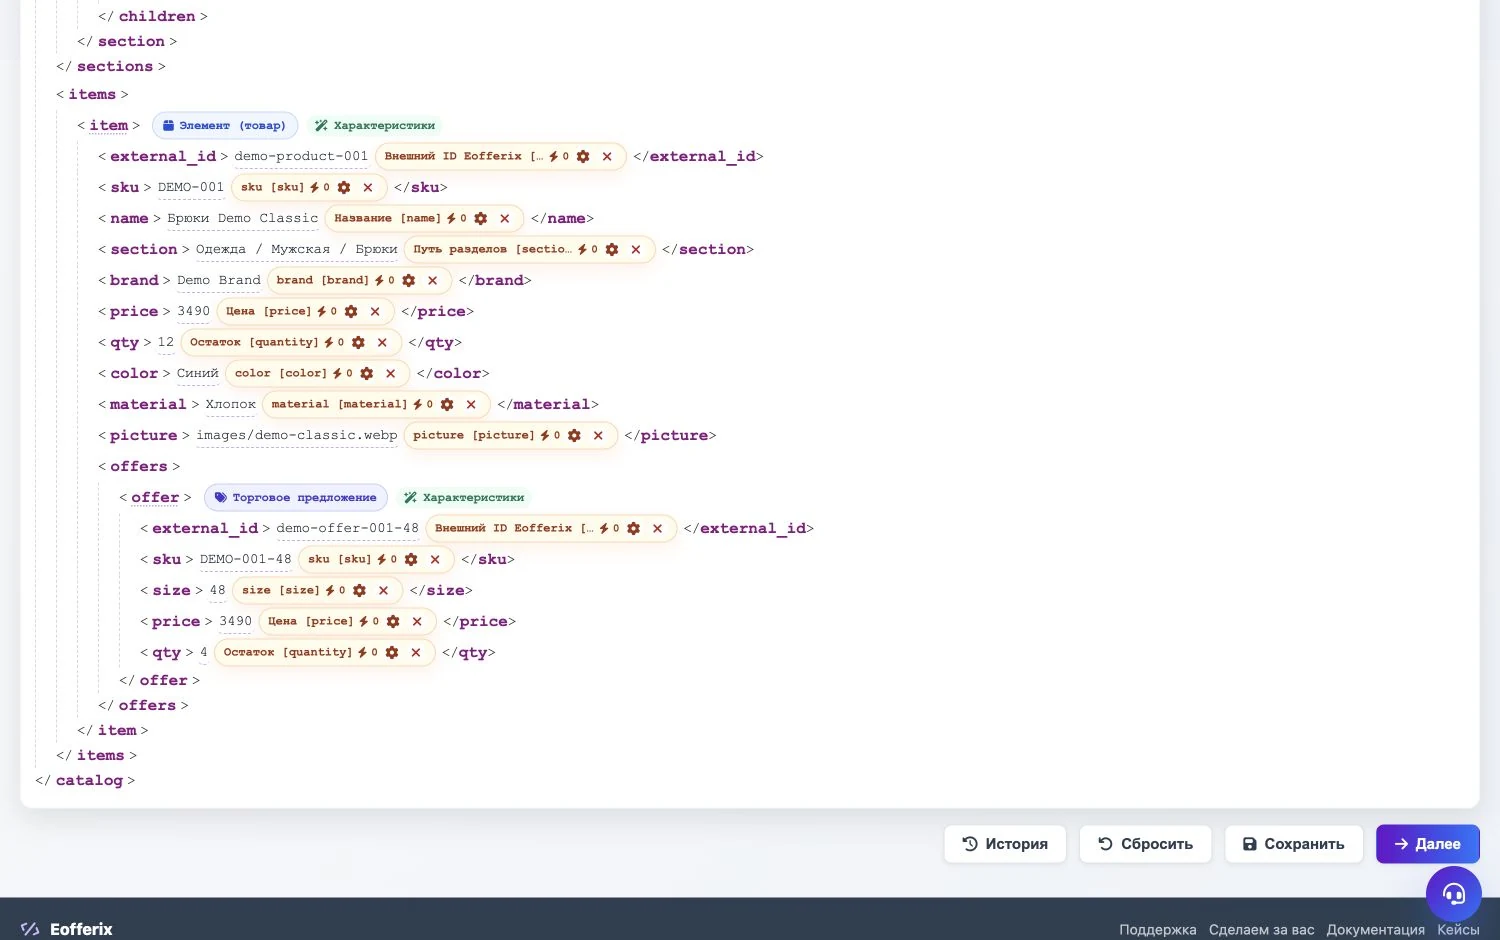Screen dimensions: 1500x940
Task: Save mapping with Сохранить button
Action: 1293,844
